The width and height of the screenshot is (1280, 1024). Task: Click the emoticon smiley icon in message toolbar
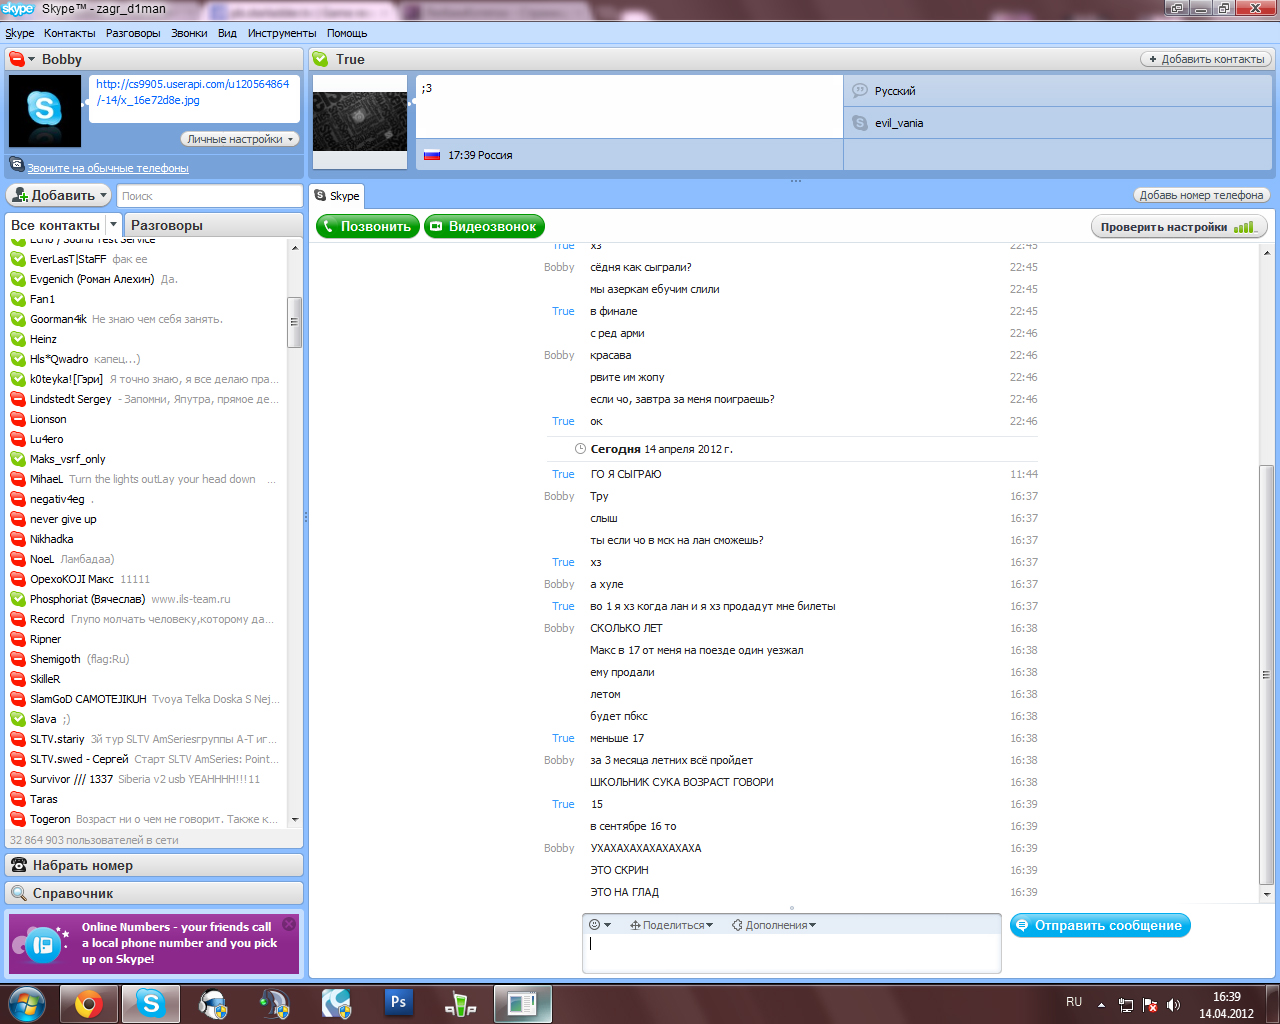click(596, 925)
